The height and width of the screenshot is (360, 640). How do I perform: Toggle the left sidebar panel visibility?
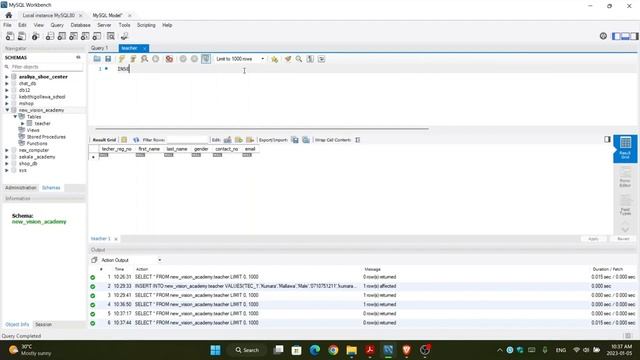point(616,36)
